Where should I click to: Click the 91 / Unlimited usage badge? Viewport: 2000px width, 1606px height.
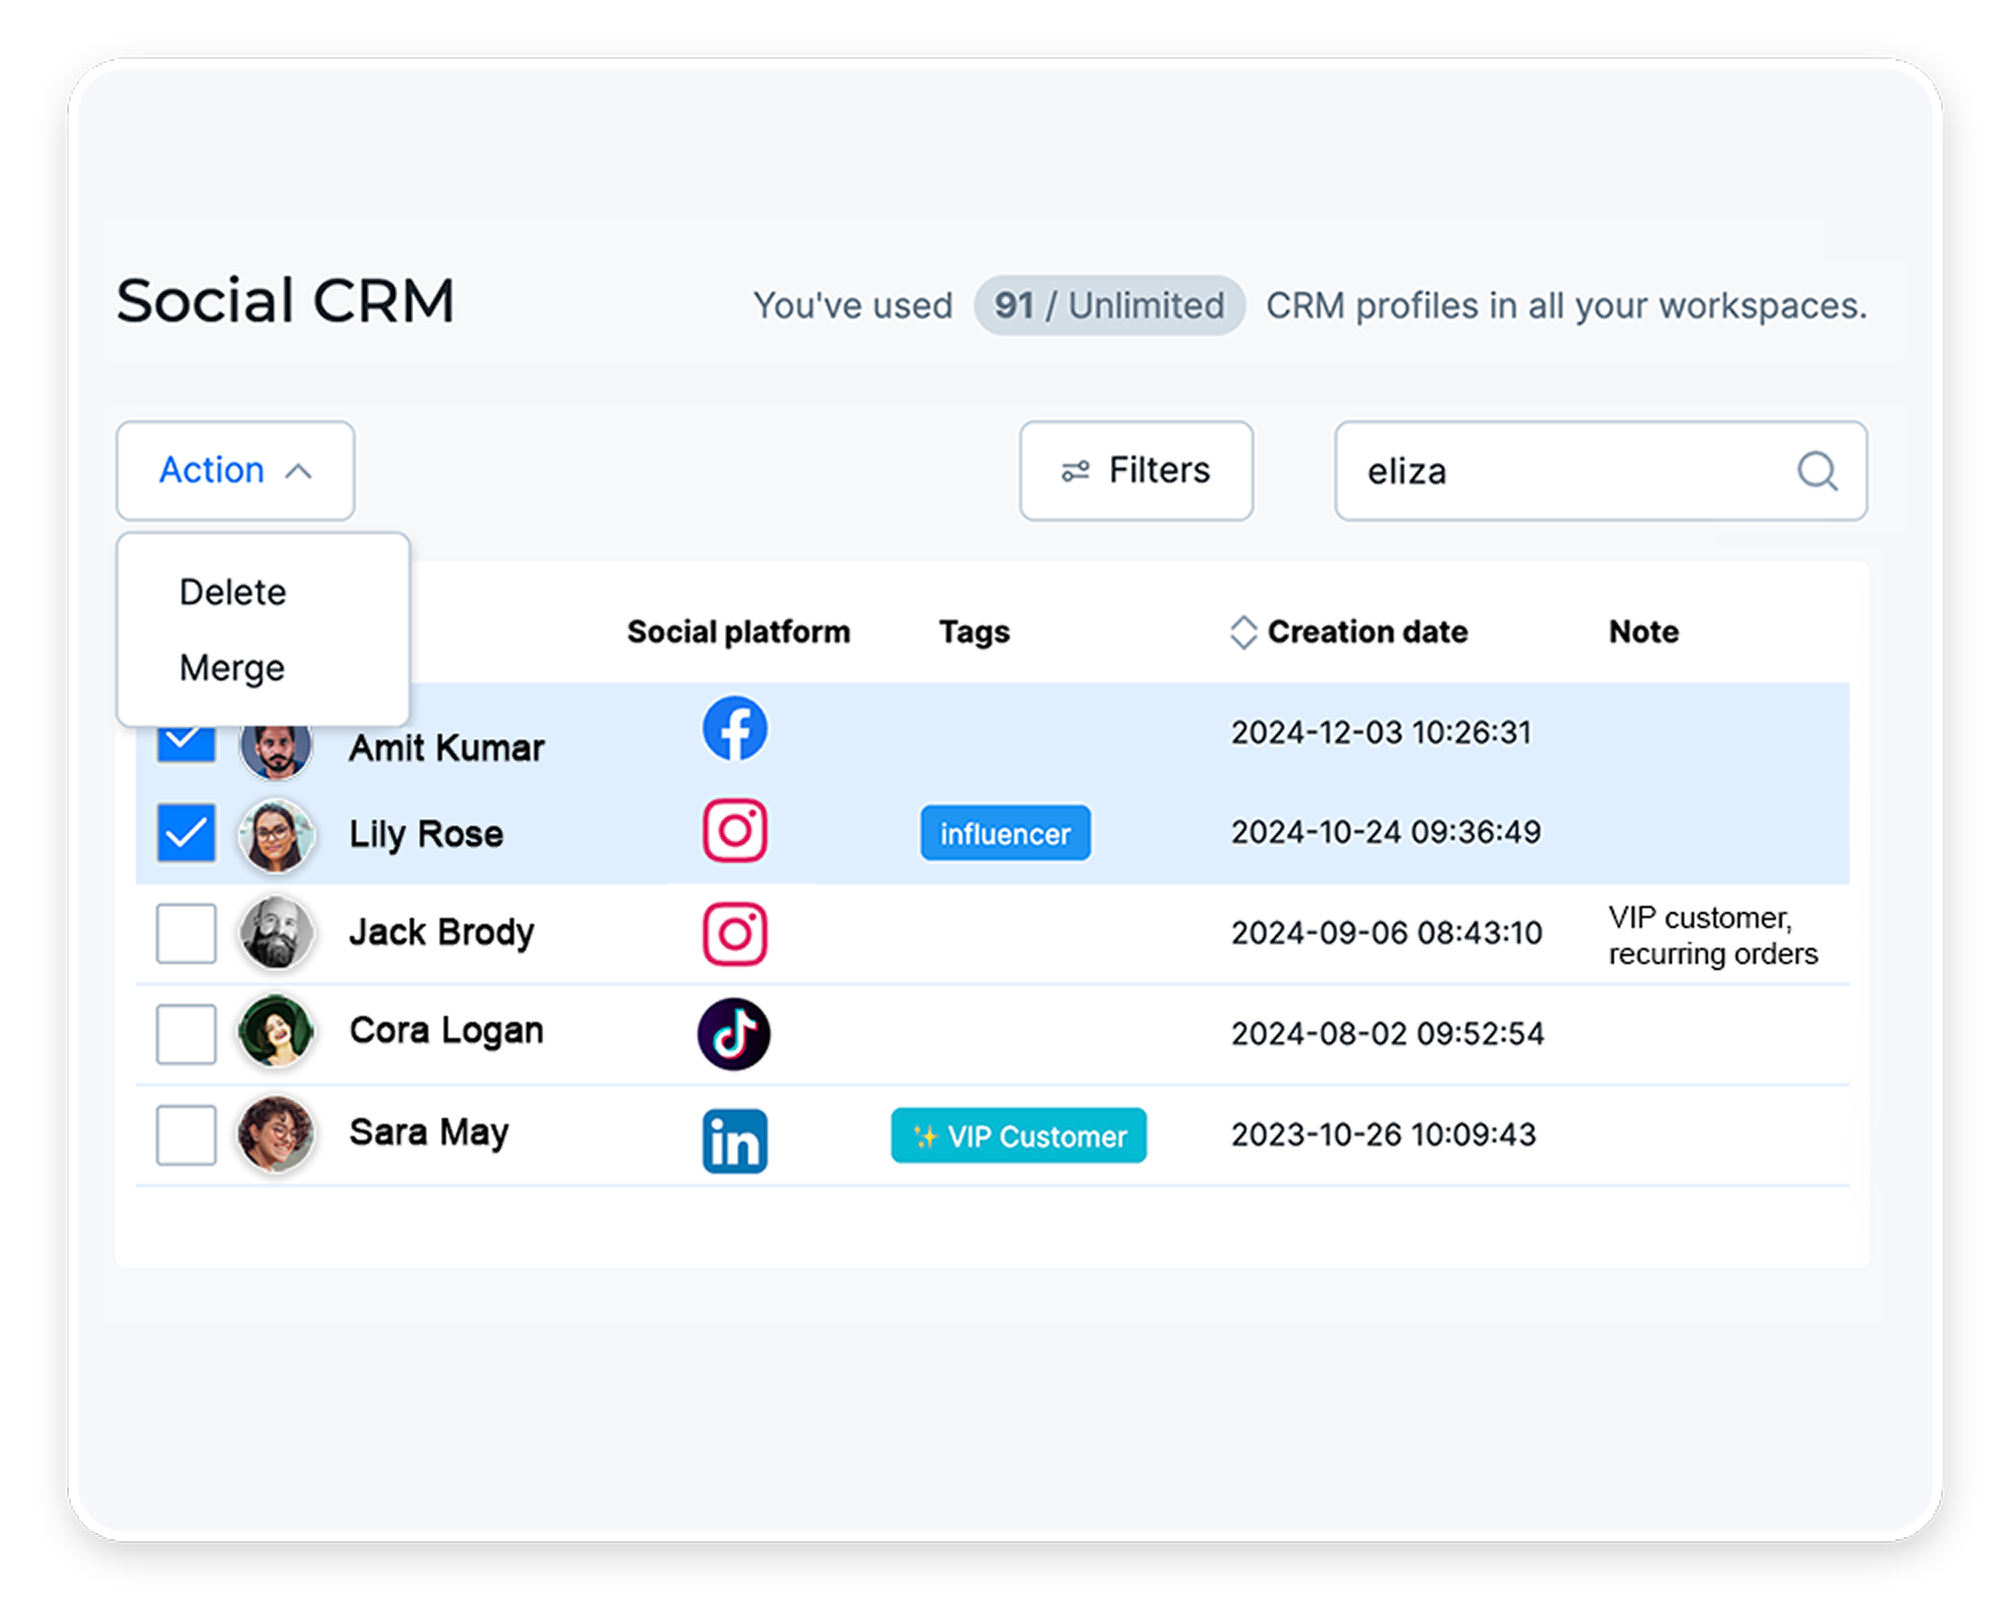(x=1109, y=306)
